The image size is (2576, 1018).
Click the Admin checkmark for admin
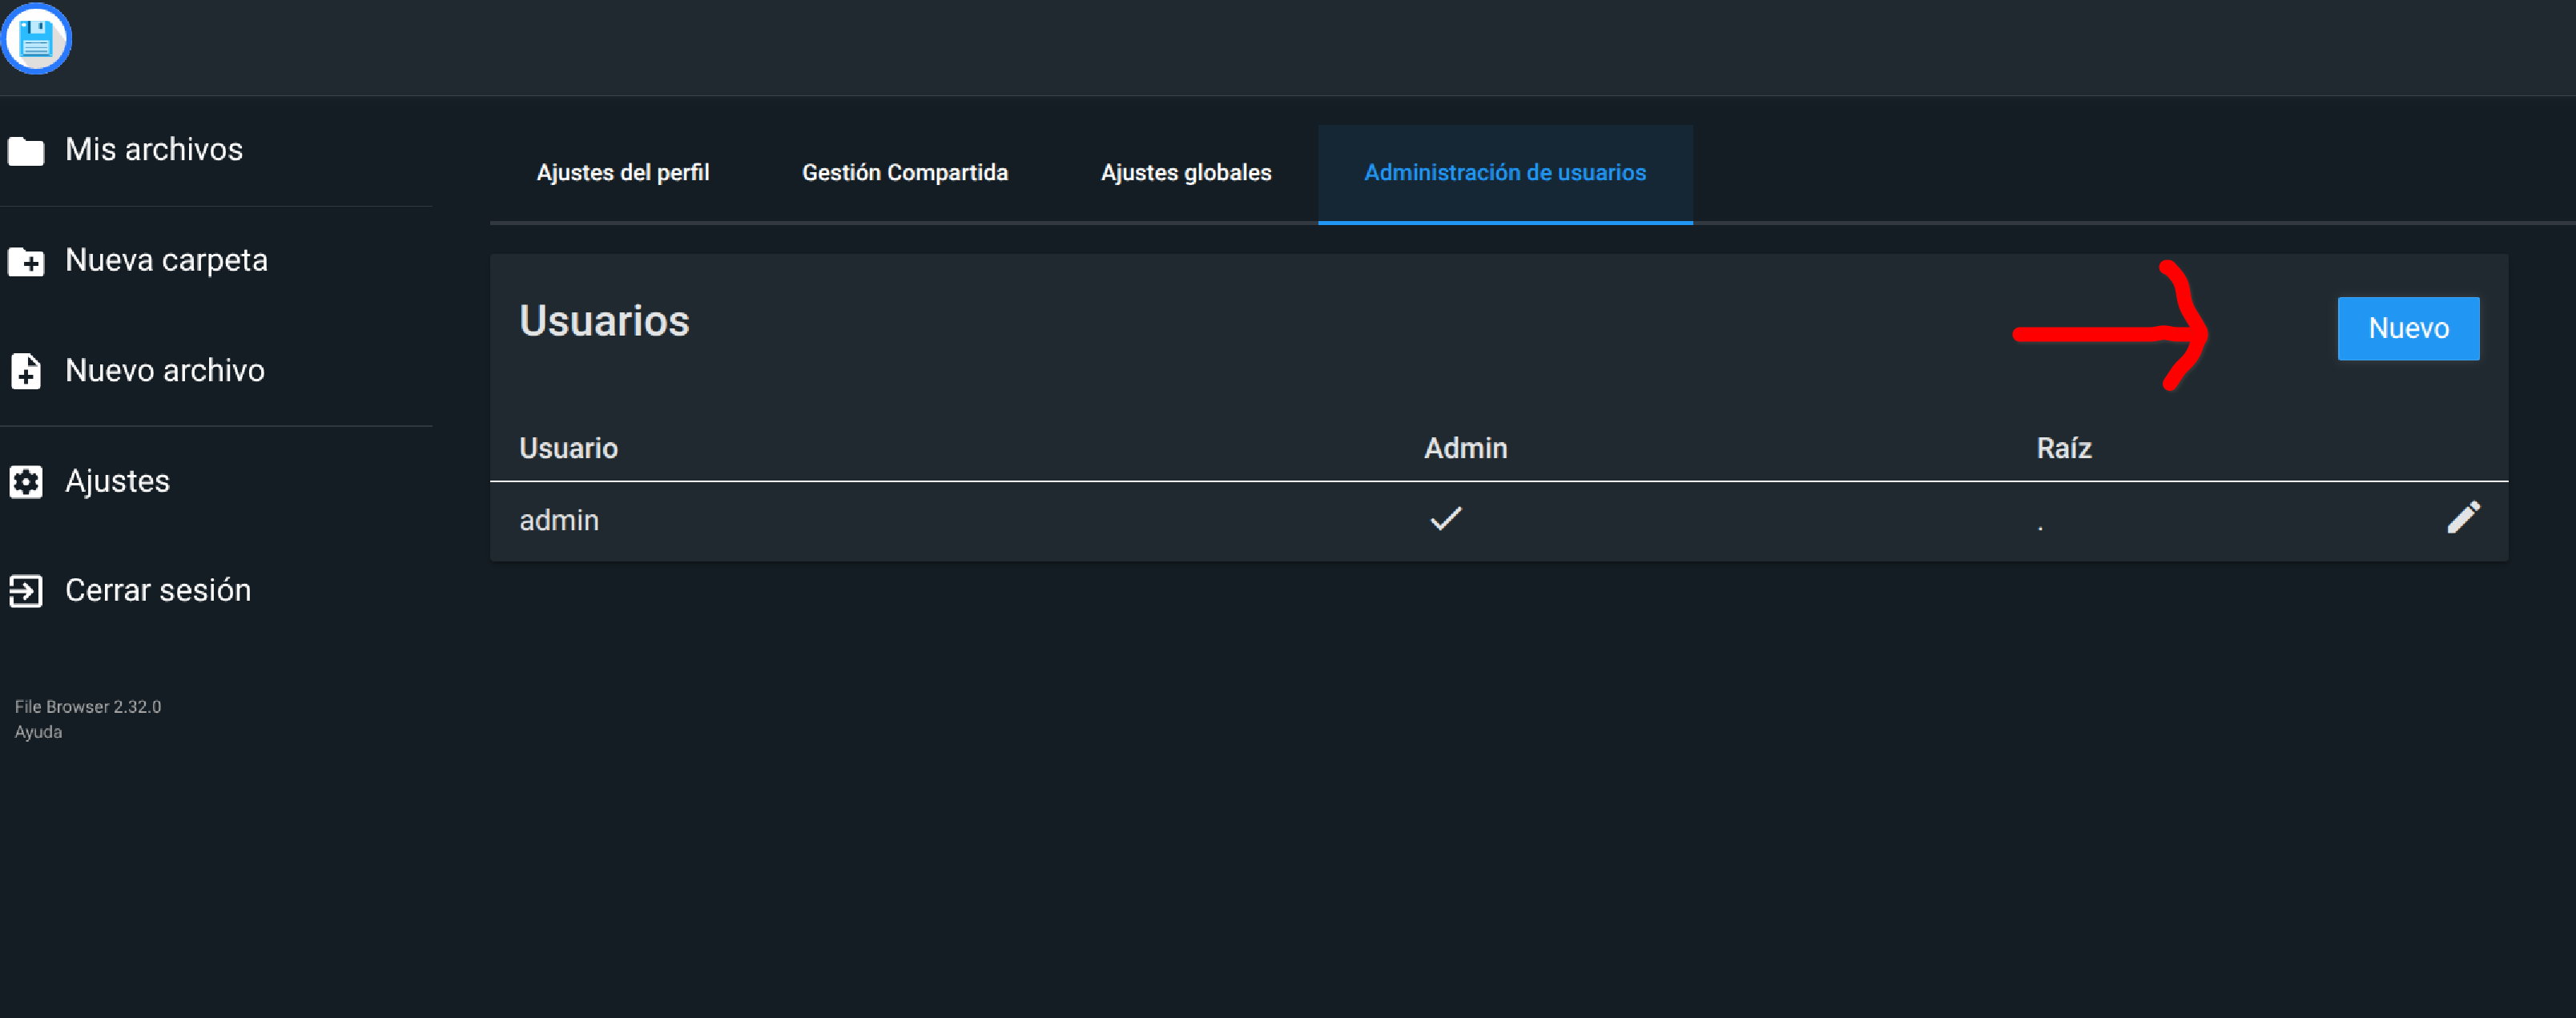[x=1445, y=518]
